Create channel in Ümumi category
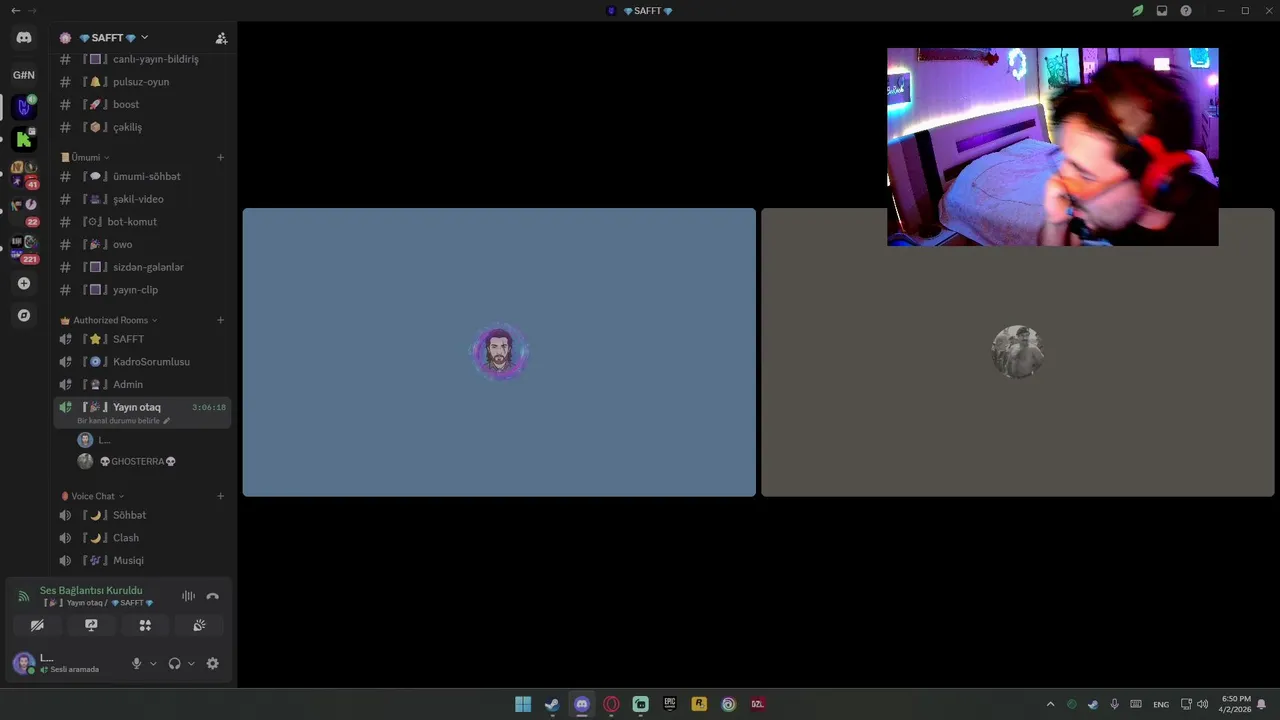 [220, 157]
